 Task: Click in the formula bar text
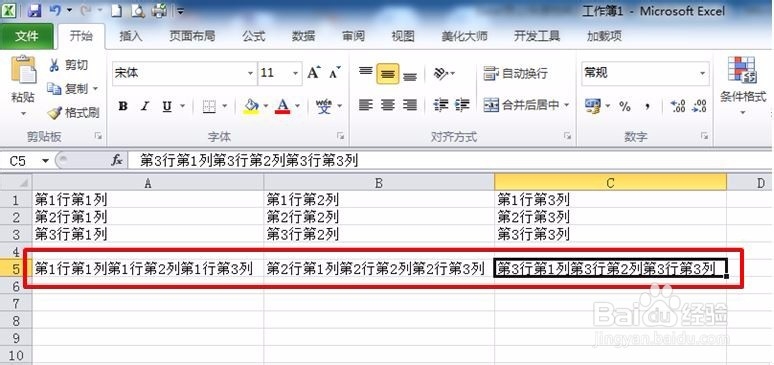pos(249,161)
